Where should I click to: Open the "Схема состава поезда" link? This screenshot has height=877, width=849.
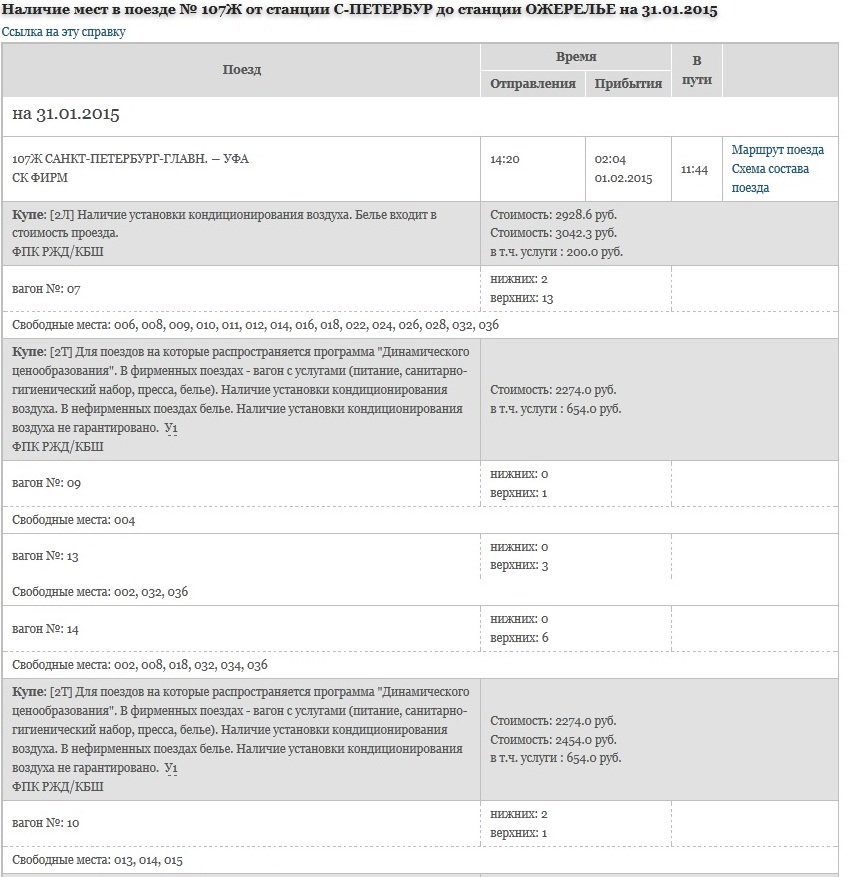(770, 178)
